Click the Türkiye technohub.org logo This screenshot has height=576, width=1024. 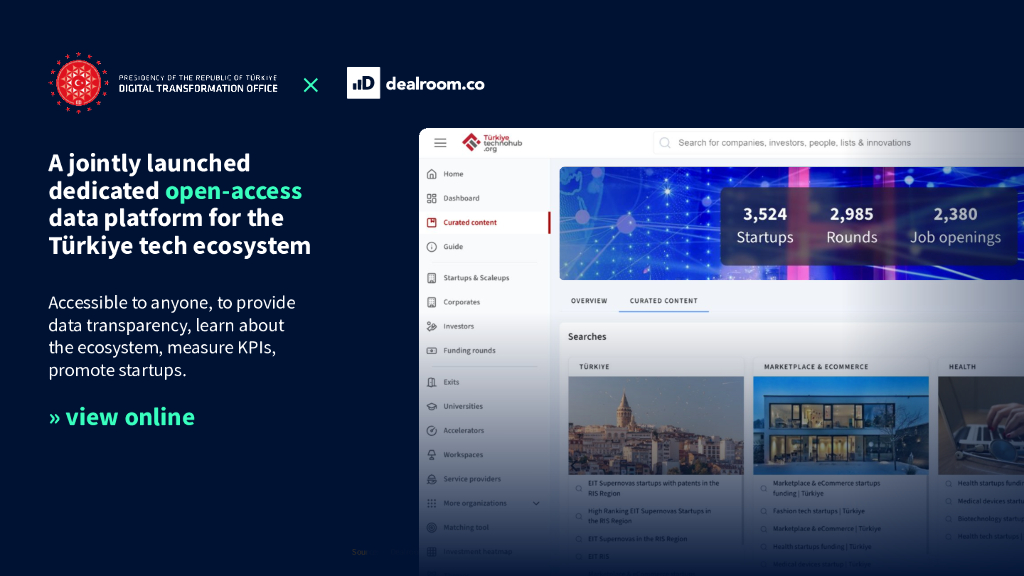(x=492, y=142)
